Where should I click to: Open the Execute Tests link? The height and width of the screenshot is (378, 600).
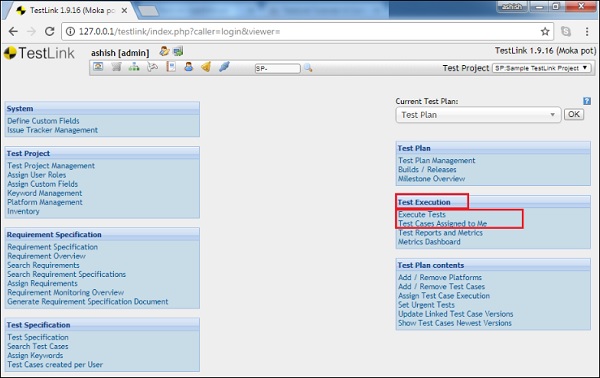[x=422, y=214]
